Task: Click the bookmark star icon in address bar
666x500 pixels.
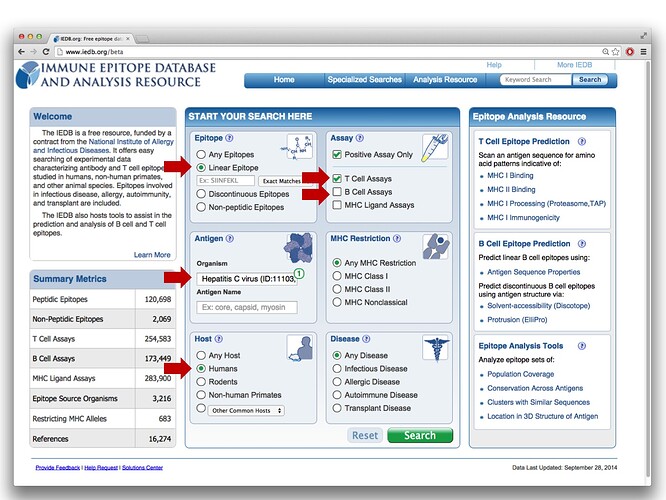Action: (616, 50)
